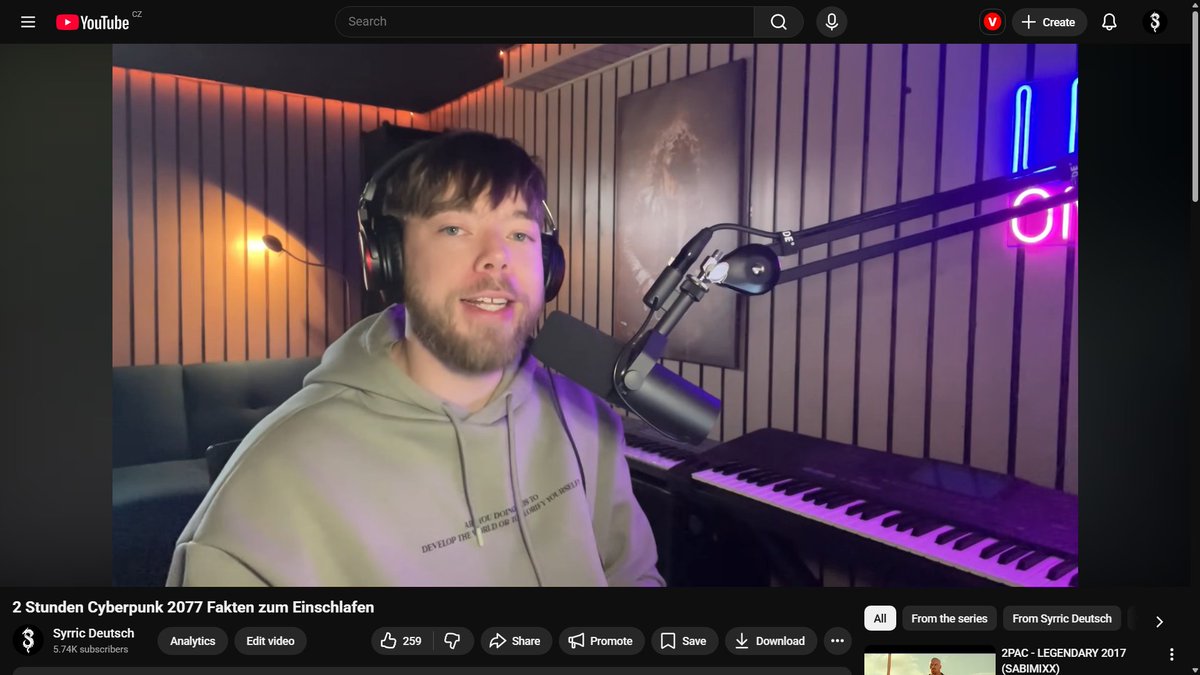
Task: Enable the 'From the series' filter
Action: pyautogui.click(x=948, y=618)
